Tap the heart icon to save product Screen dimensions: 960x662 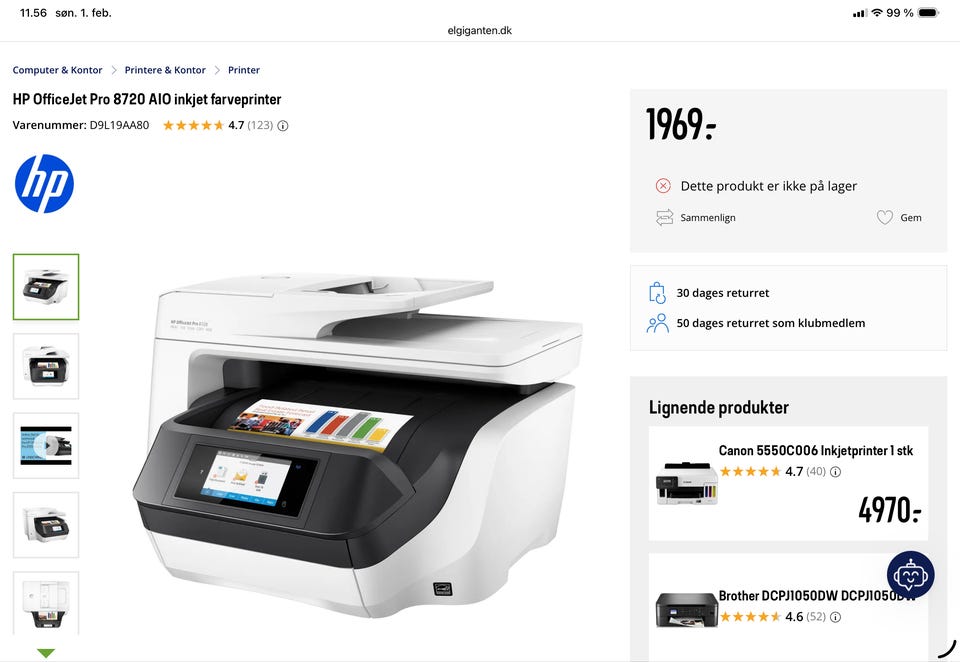[885, 217]
